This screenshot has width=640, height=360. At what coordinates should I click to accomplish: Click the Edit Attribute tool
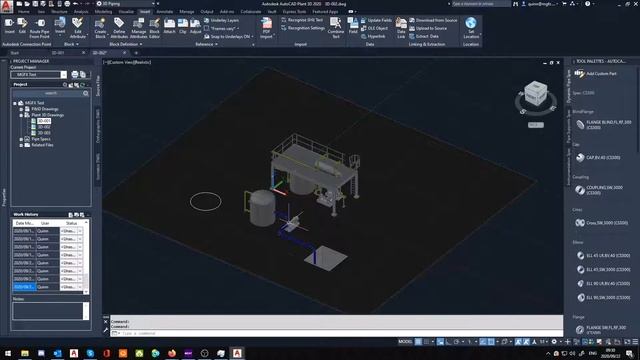coord(78,28)
